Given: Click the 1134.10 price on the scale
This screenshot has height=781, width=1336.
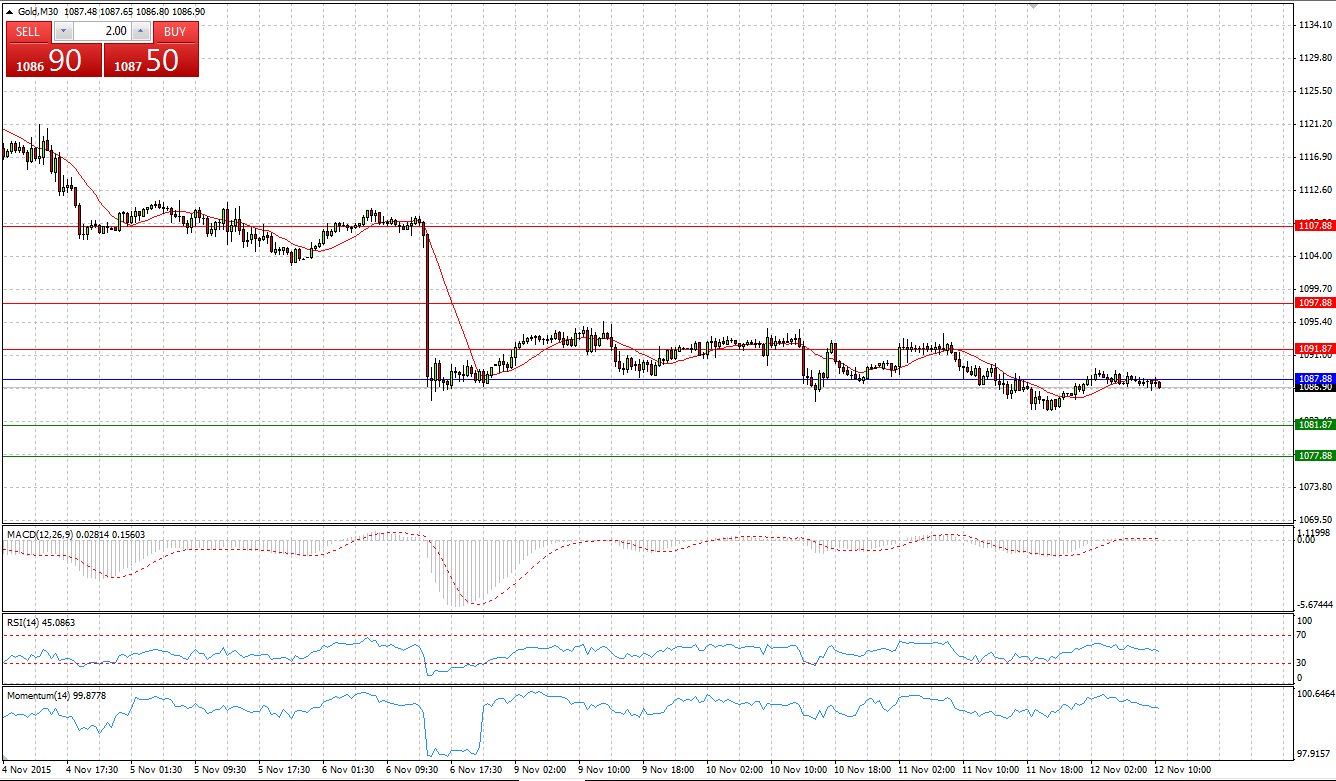Looking at the screenshot, I should 1313,25.
